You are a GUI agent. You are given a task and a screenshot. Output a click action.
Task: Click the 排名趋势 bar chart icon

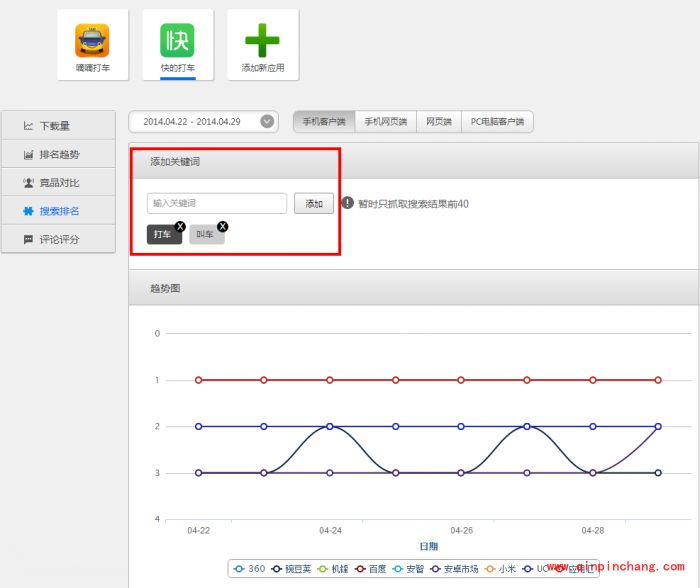28,154
